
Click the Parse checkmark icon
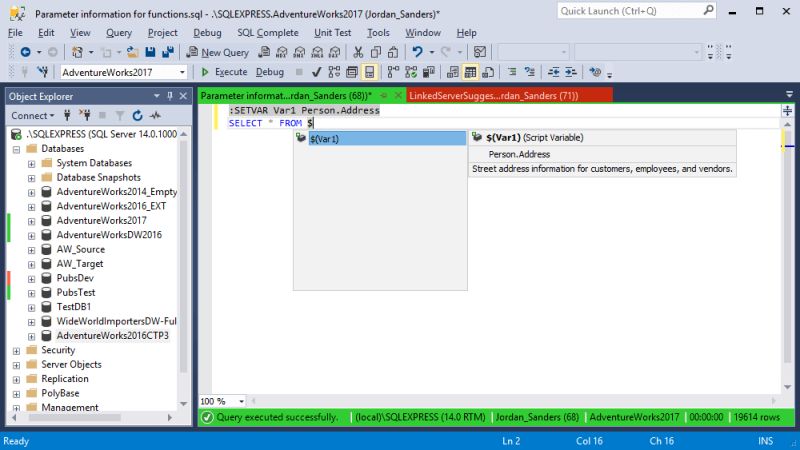[x=316, y=72]
